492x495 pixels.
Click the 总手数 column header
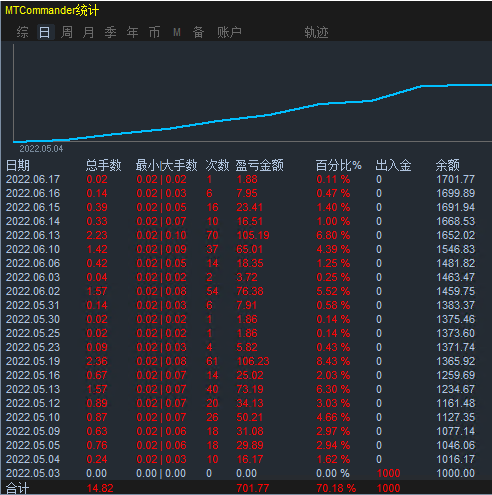[x=104, y=165]
